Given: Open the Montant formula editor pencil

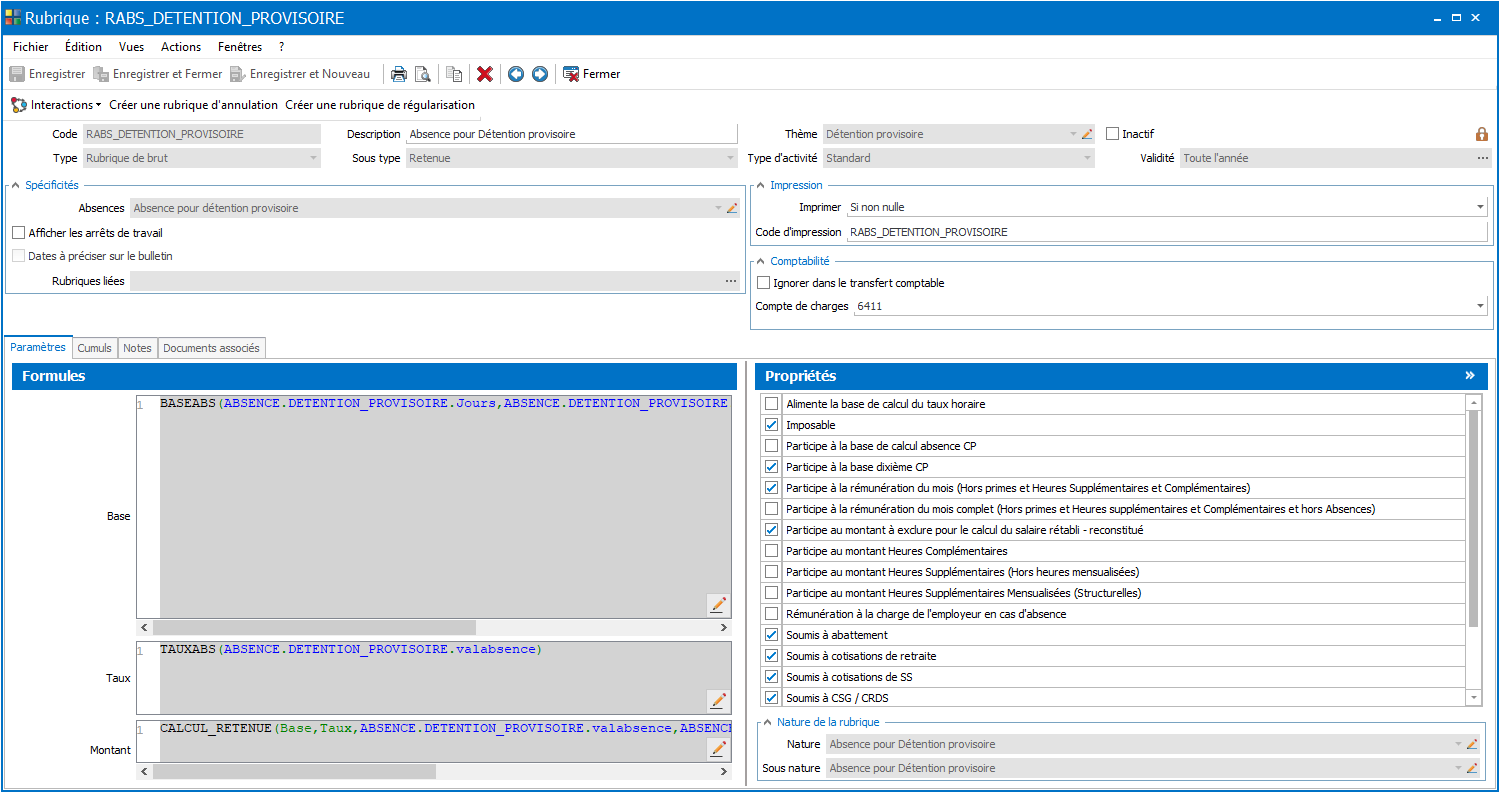Looking at the screenshot, I should [x=718, y=748].
